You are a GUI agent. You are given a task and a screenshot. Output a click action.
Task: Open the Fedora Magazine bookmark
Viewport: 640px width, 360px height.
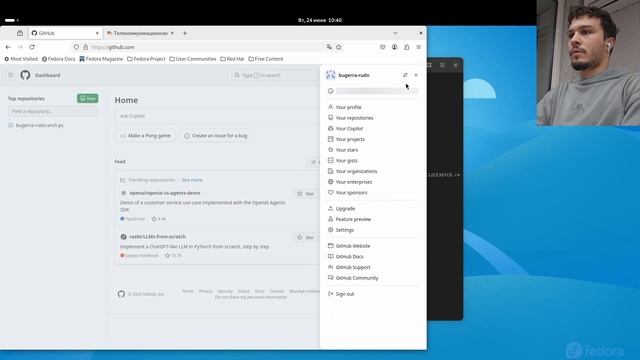[x=101, y=59]
